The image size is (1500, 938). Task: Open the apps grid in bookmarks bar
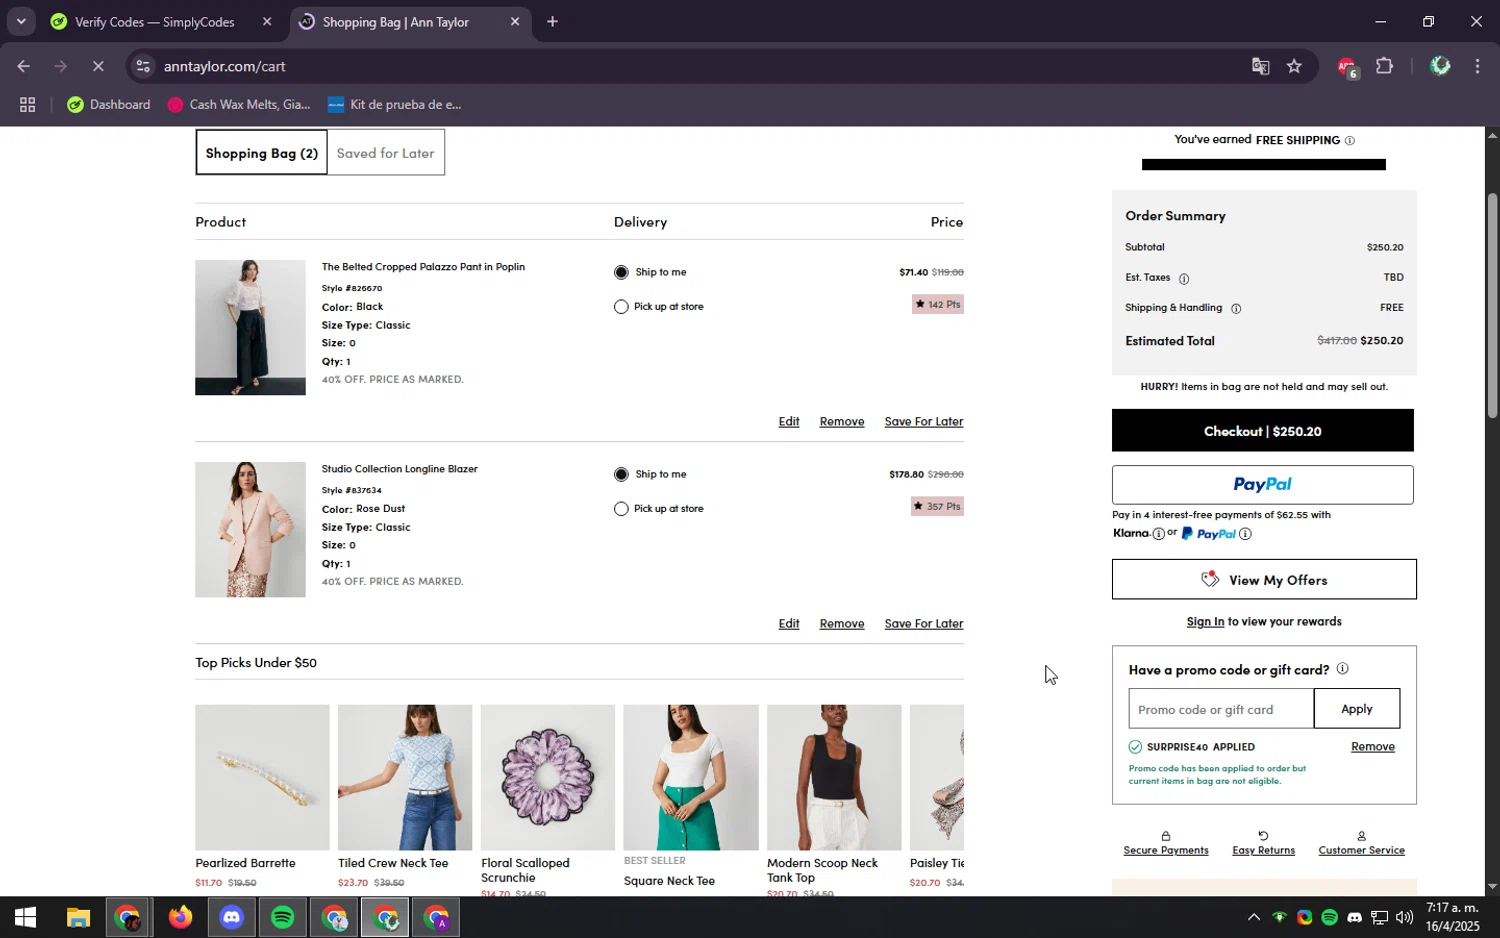pyautogui.click(x=27, y=105)
